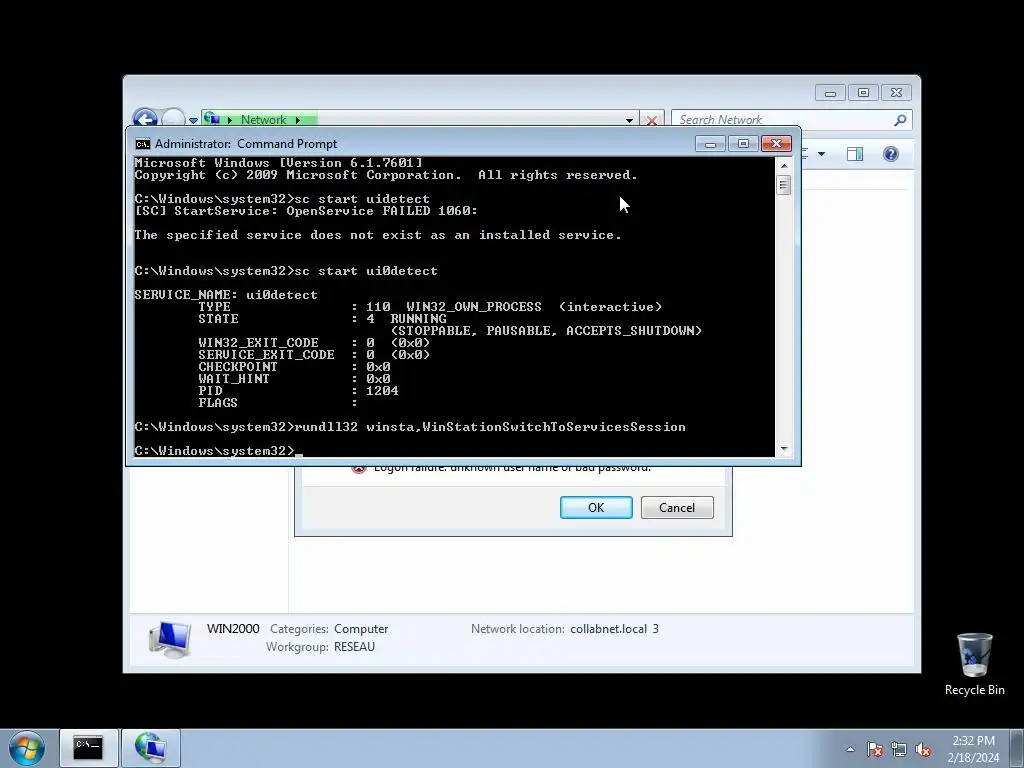Click the RESEAU workgroup value
Viewport: 1024px width, 768px height.
click(354, 647)
